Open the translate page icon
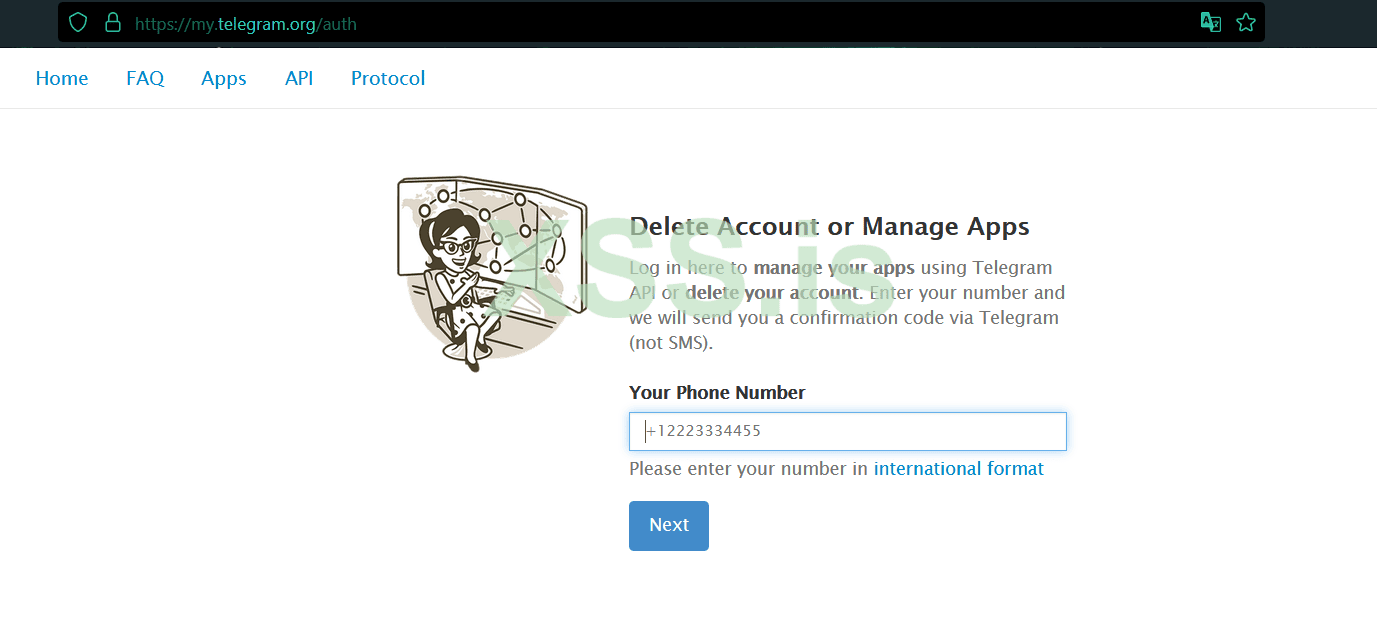1377x644 pixels. (x=1211, y=22)
